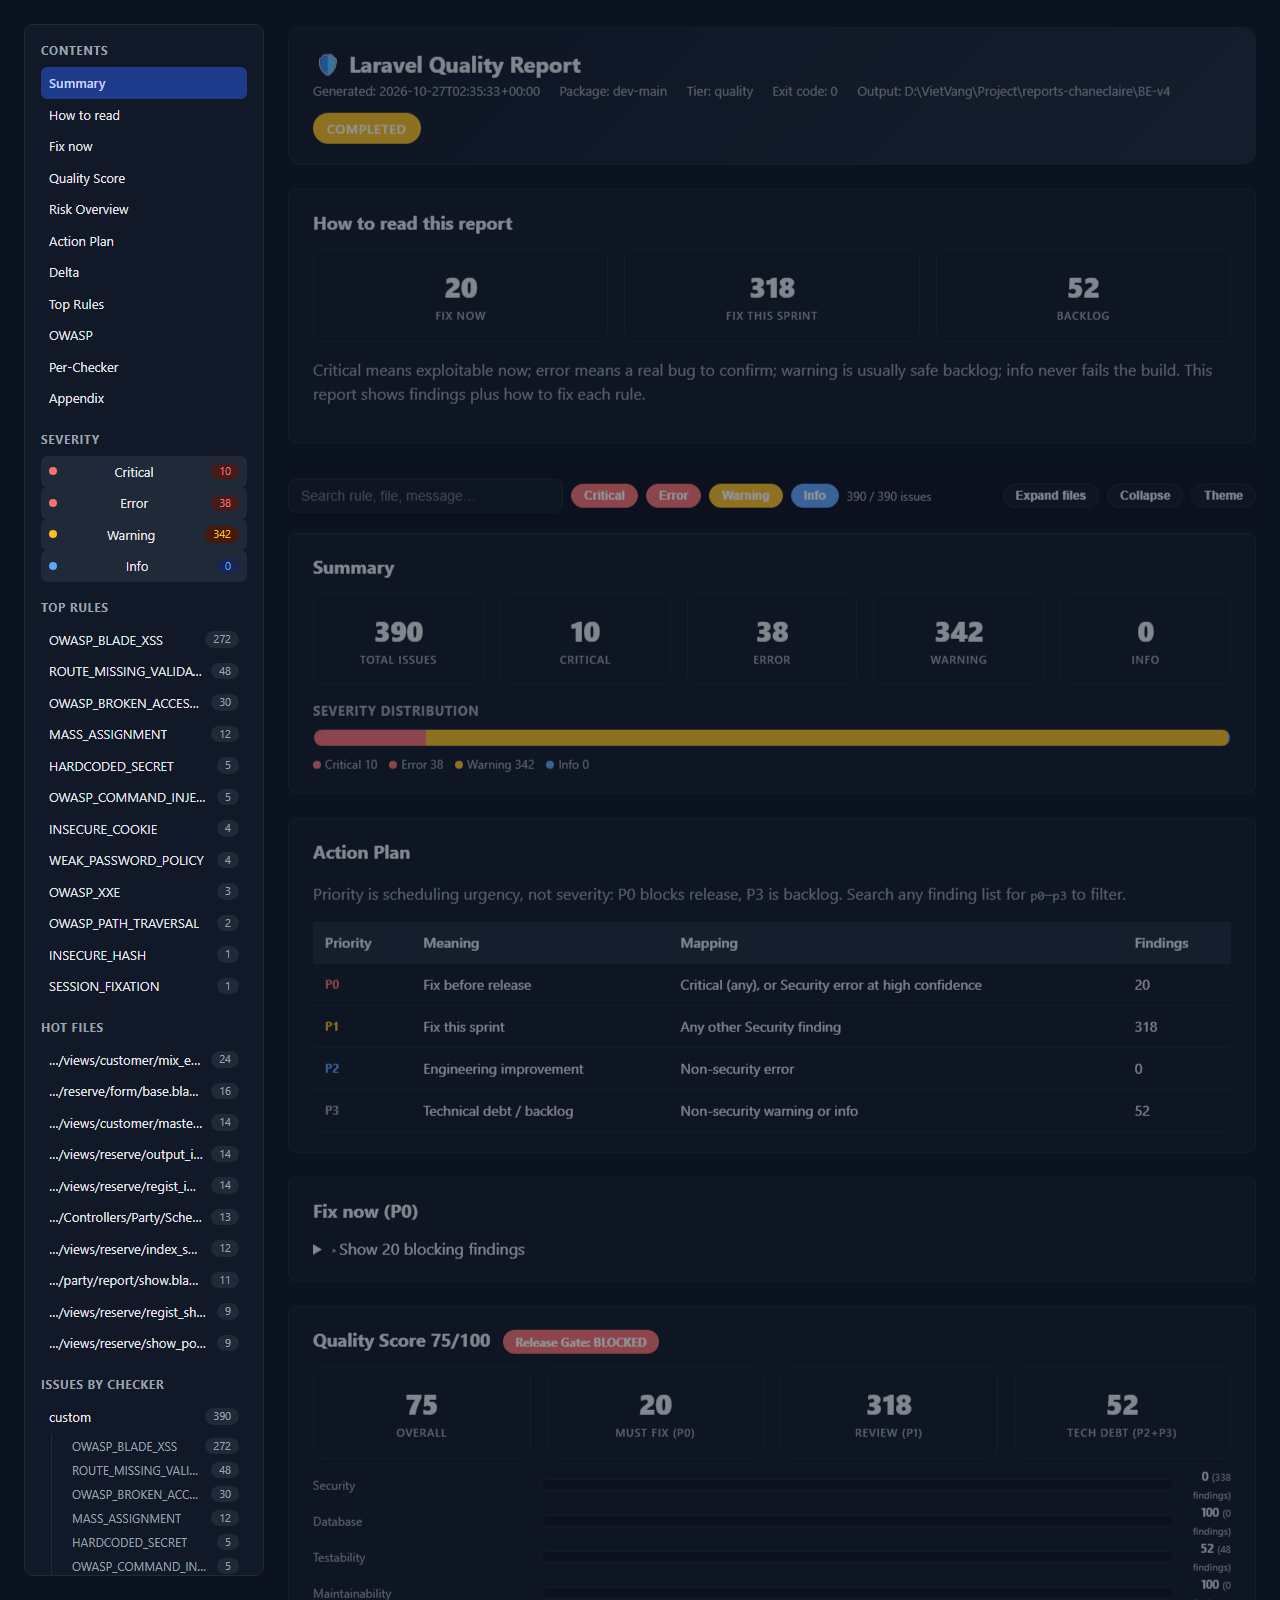Click the 20 Fix Now stat card
Viewport: 1280px width, 1600px height.
click(460, 296)
